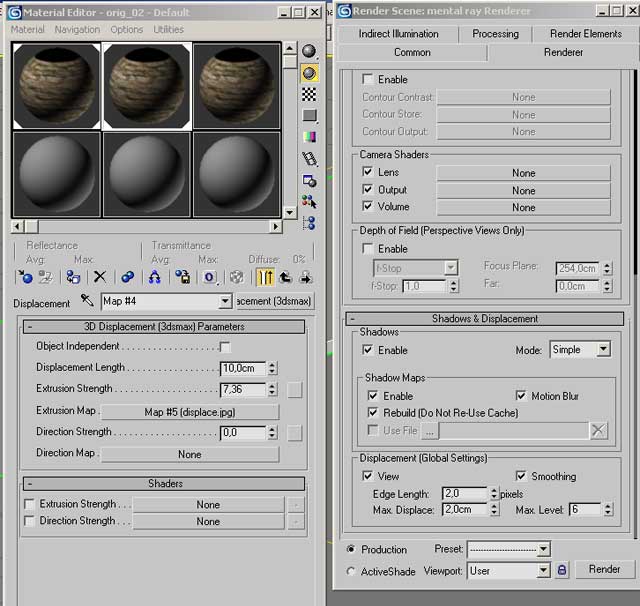Click Show Map in Viewport cube icon
The image size is (640, 606).
[x=236, y=277]
